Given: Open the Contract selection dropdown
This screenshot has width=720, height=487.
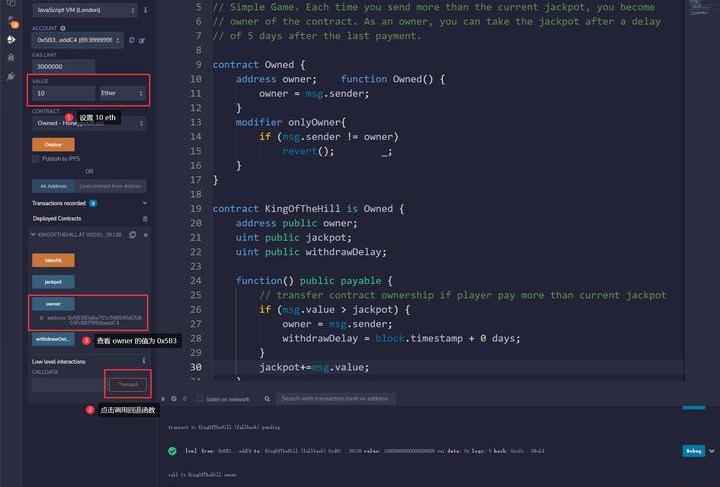Looking at the screenshot, I should tap(88, 123).
